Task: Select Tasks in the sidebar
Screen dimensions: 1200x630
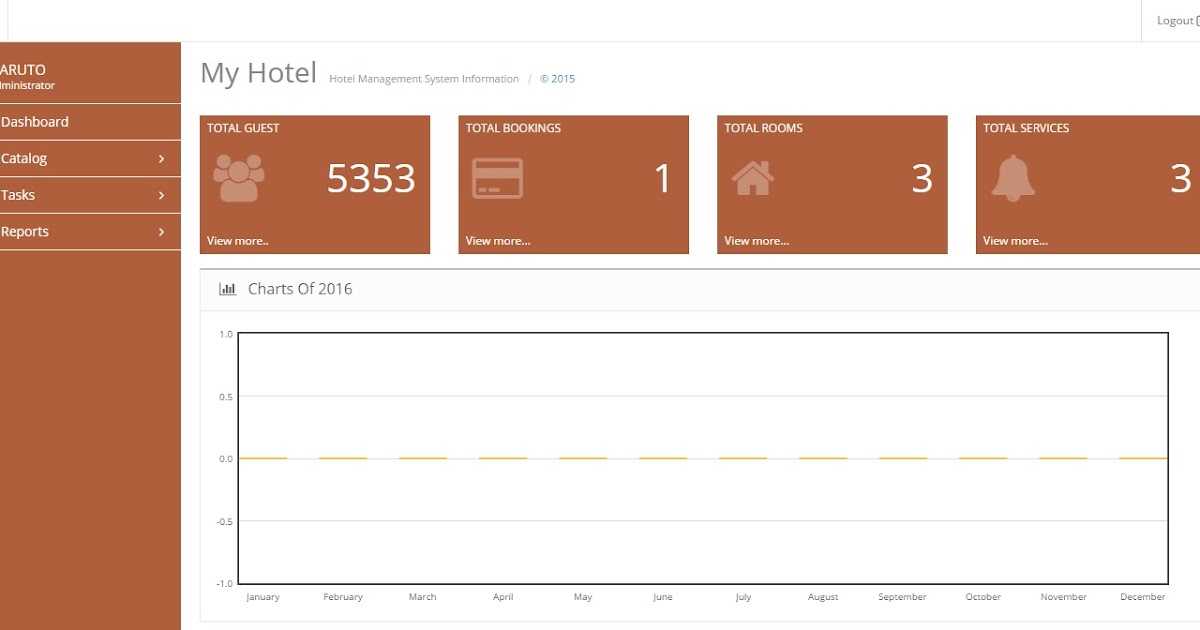Action: tap(18, 194)
